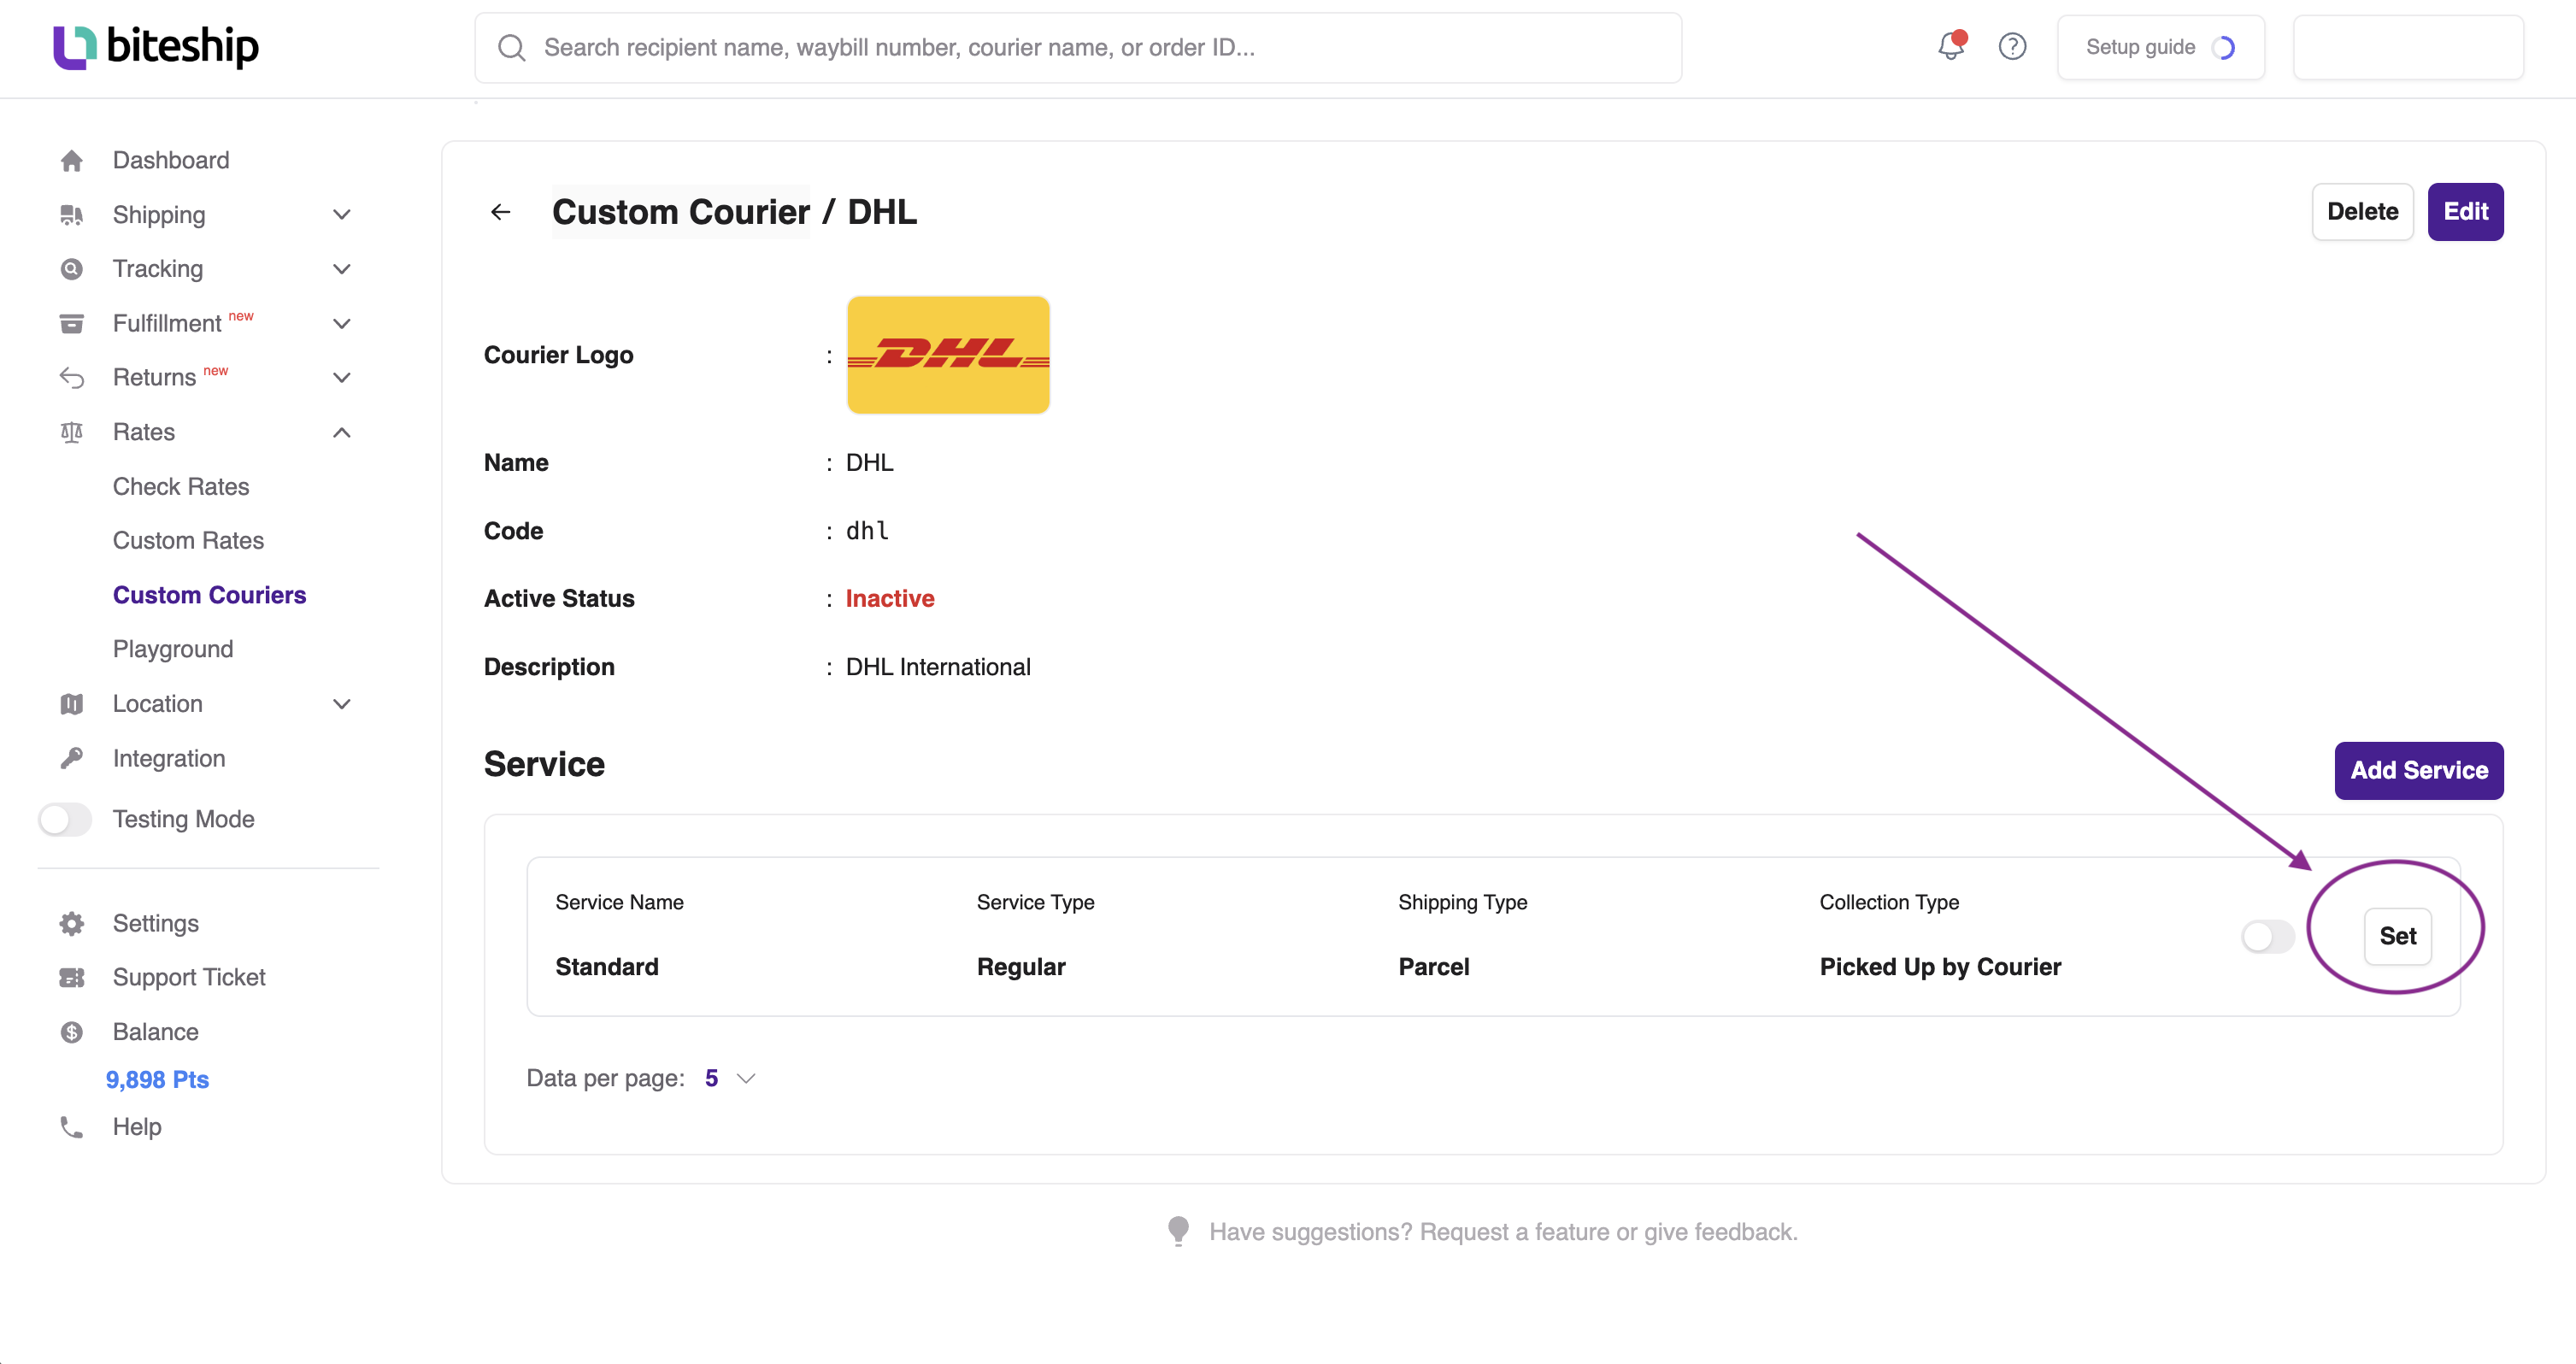Click the Picked Up by Courier value
The width and height of the screenshot is (2576, 1364).
[x=1940, y=967]
